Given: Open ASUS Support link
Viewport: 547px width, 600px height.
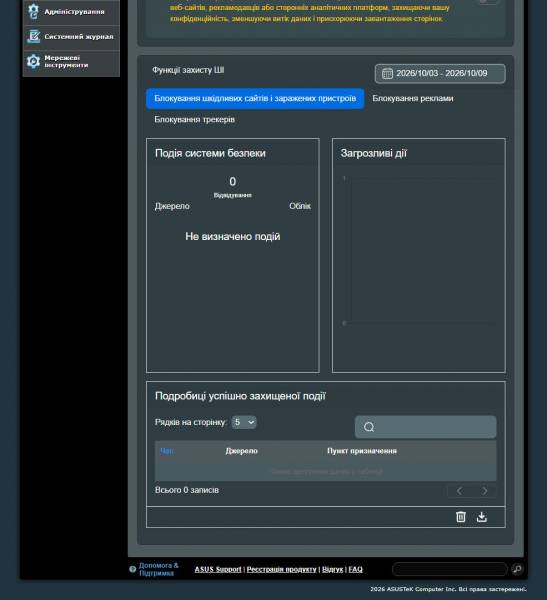Looking at the screenshot, I should coord(218,569).
